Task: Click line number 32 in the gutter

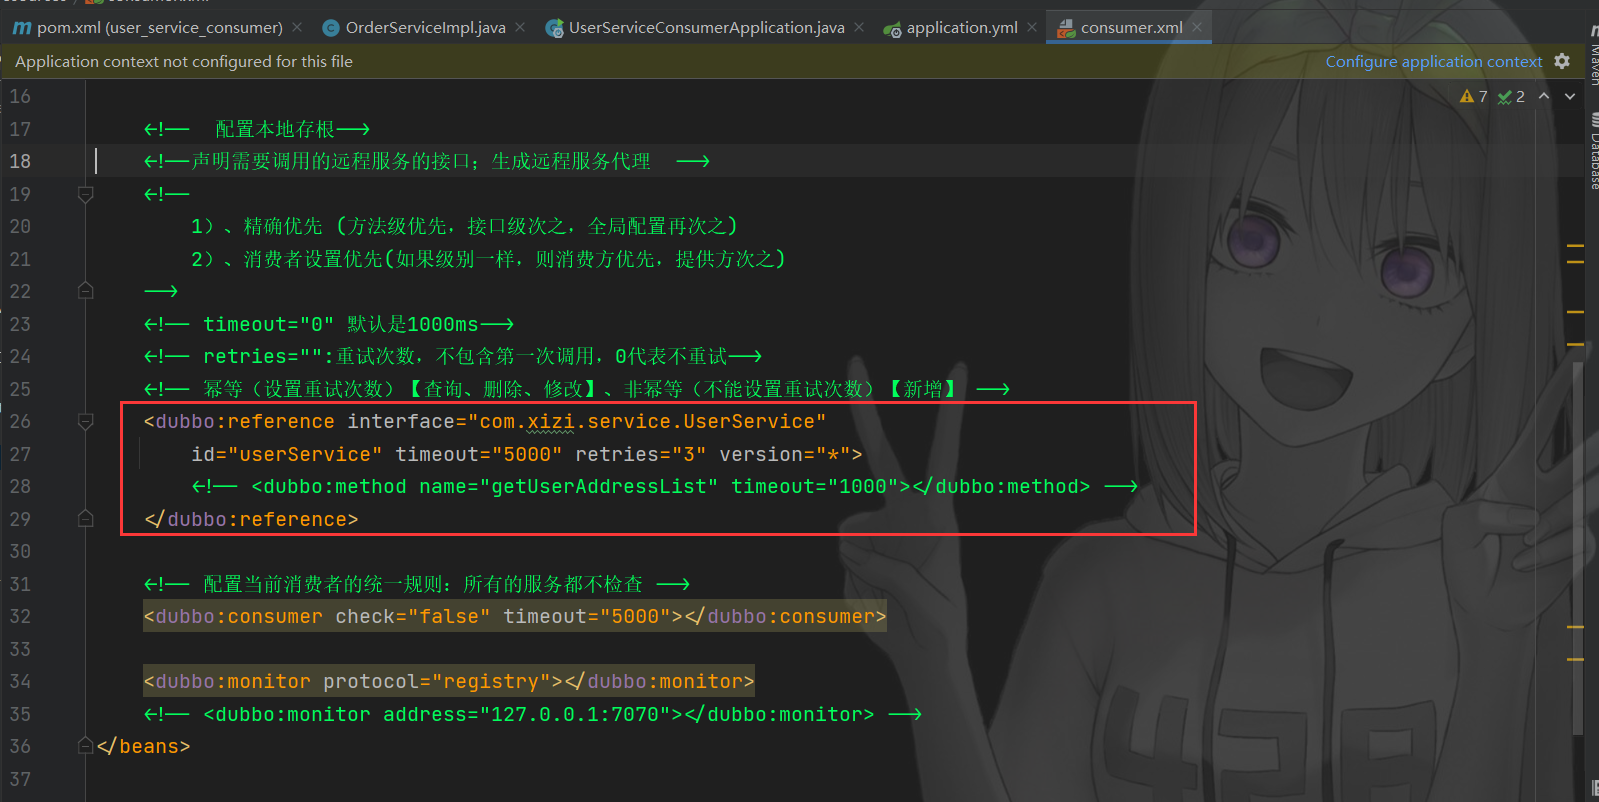Action: (20, 616)
